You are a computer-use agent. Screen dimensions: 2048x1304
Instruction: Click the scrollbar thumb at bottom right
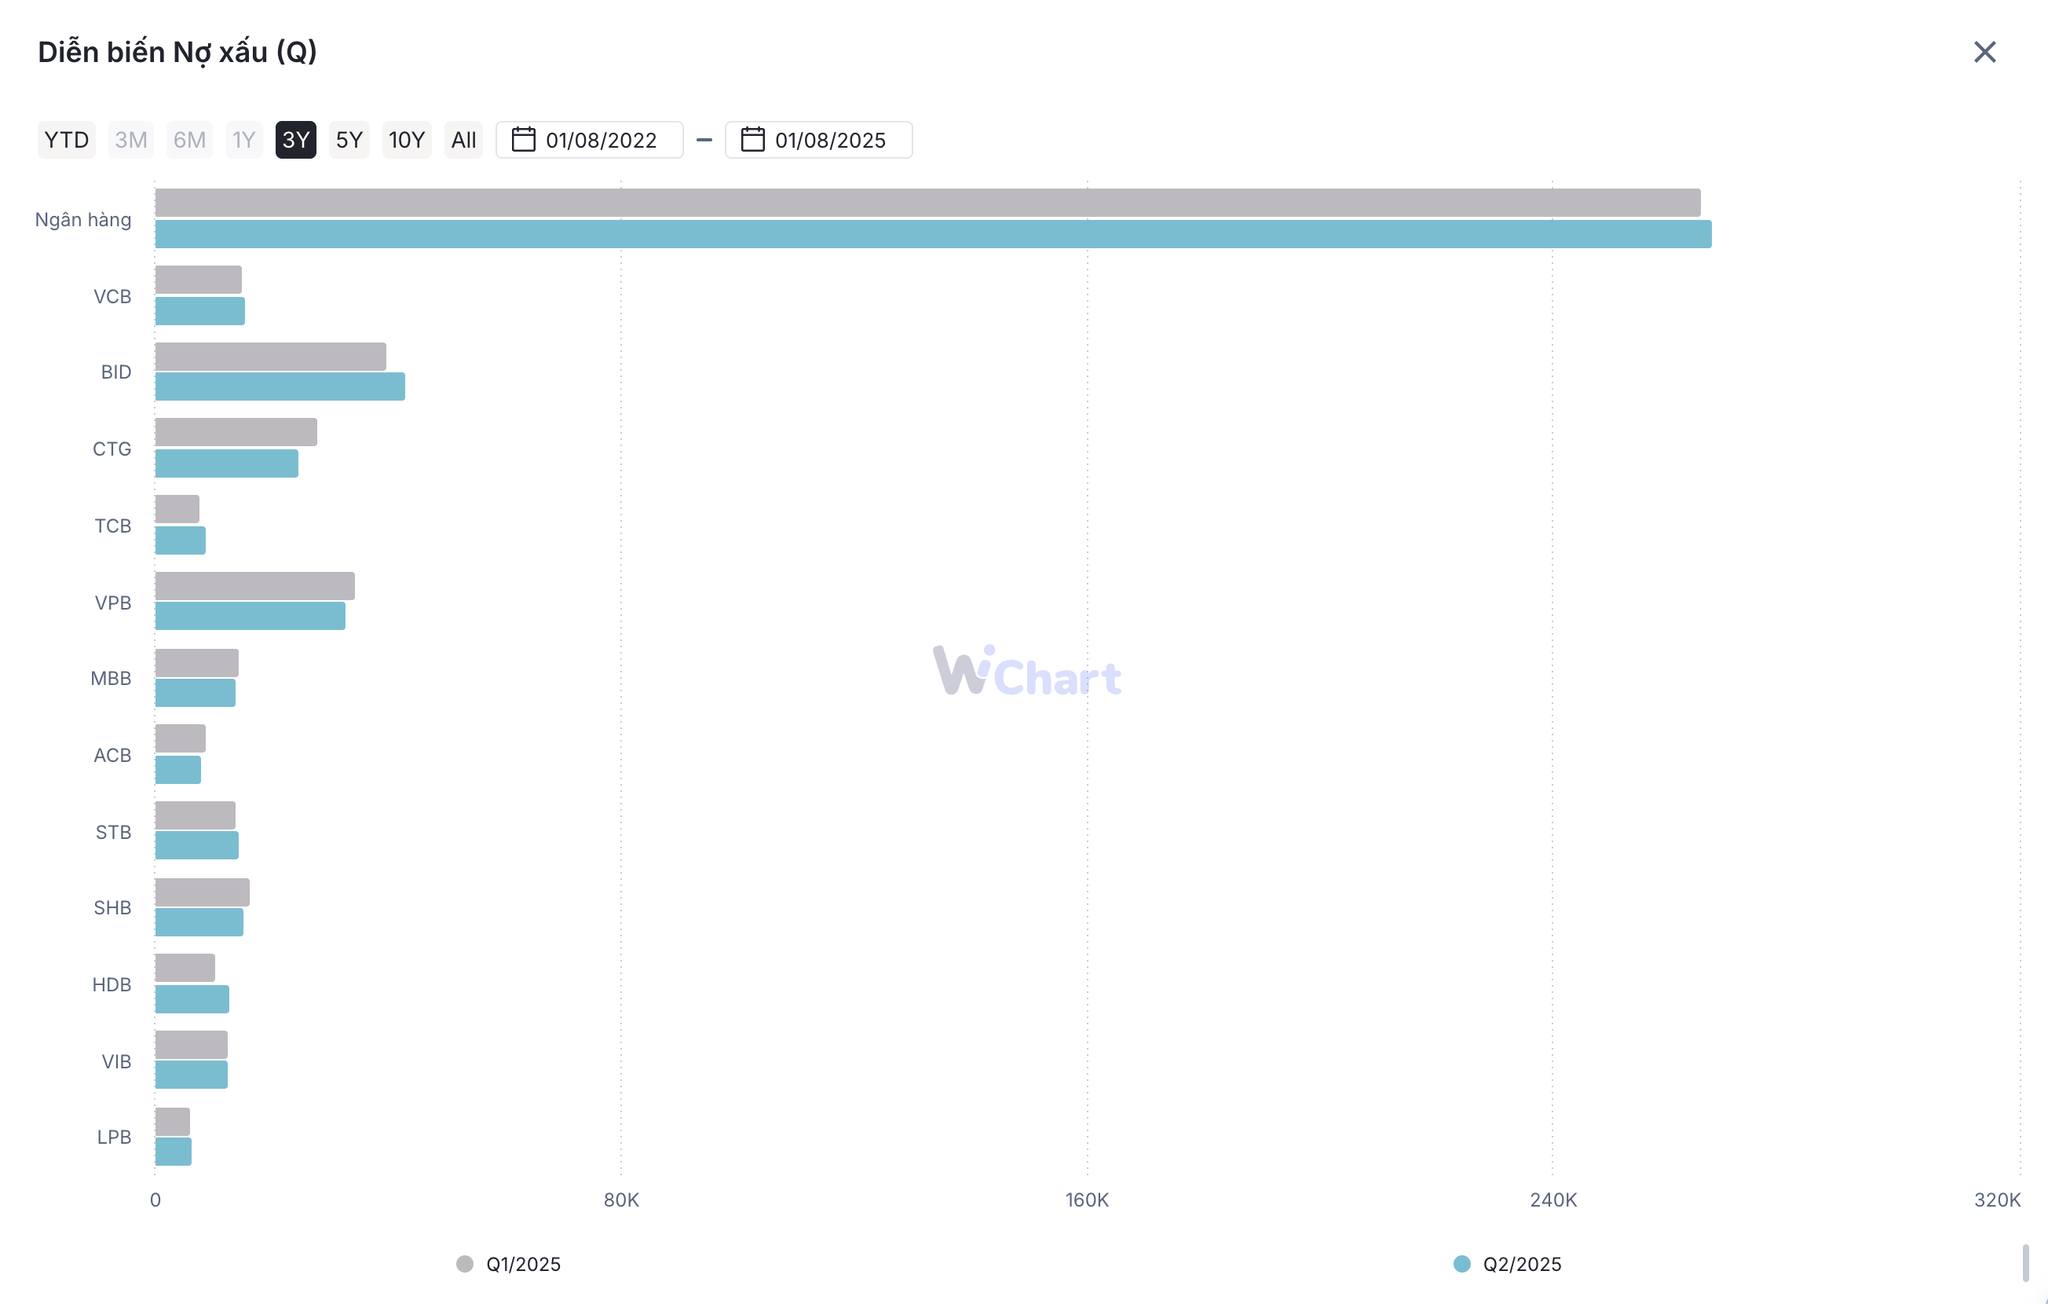(x=2025, y=1262)
